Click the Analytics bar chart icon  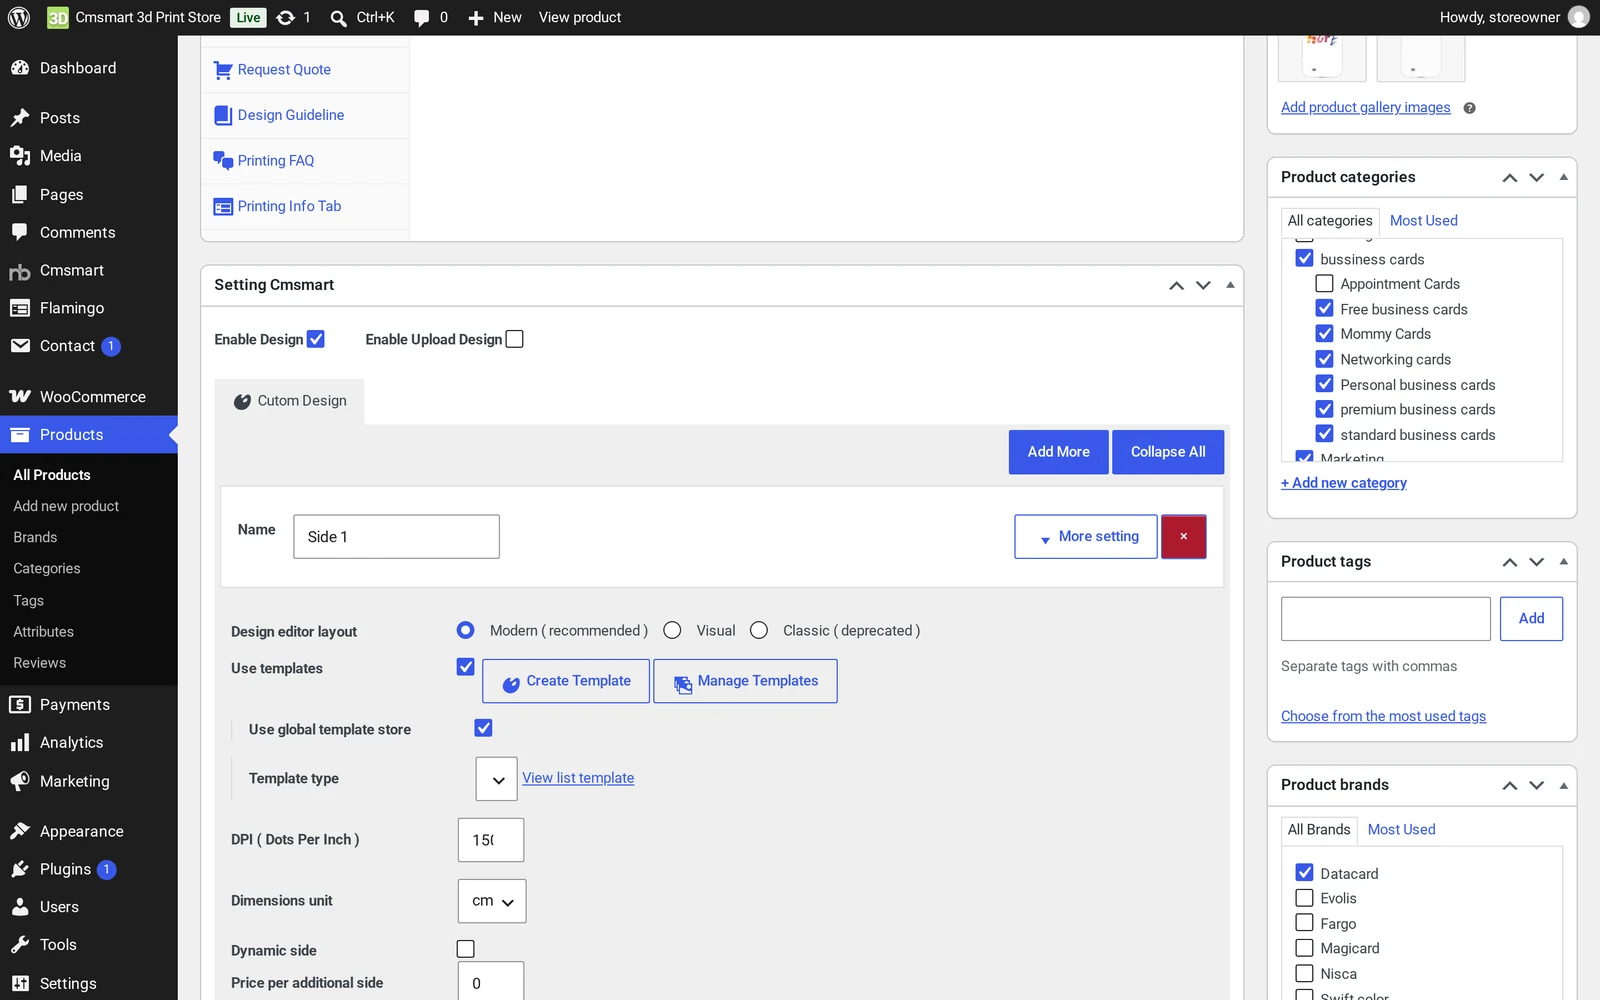(20, 743)
